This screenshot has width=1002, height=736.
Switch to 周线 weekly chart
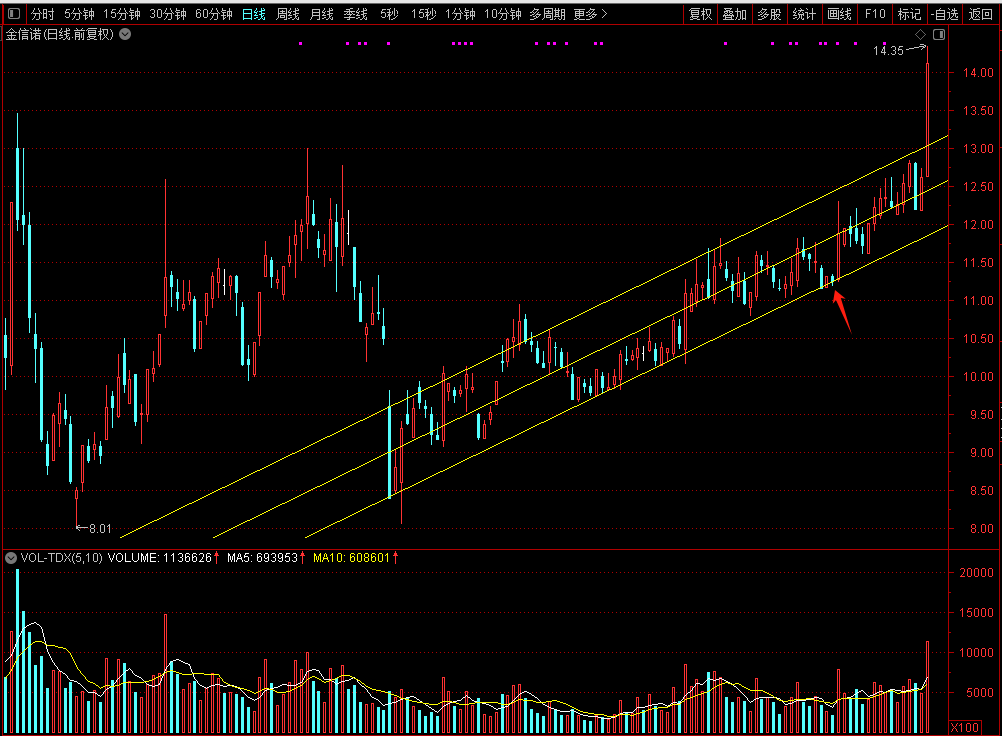tap(288, 14)
